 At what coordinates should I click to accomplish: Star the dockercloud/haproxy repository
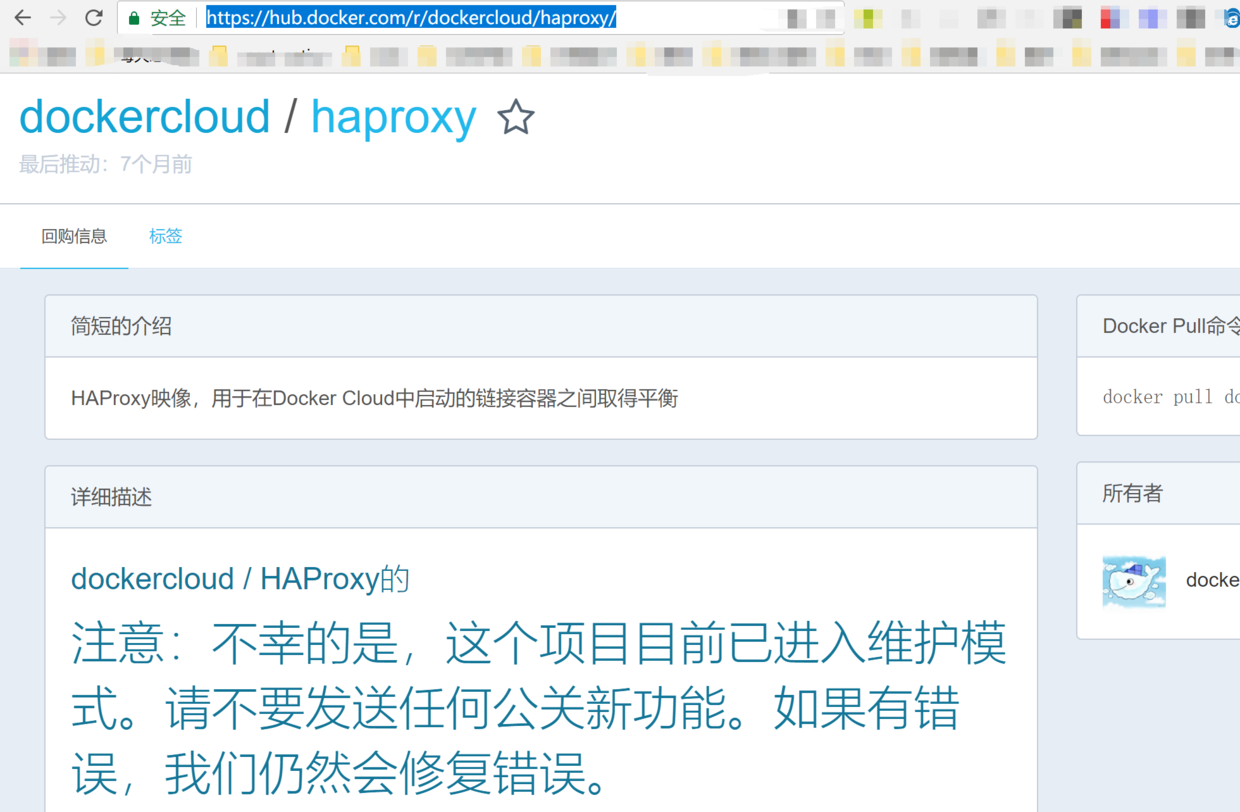[516, 118]
